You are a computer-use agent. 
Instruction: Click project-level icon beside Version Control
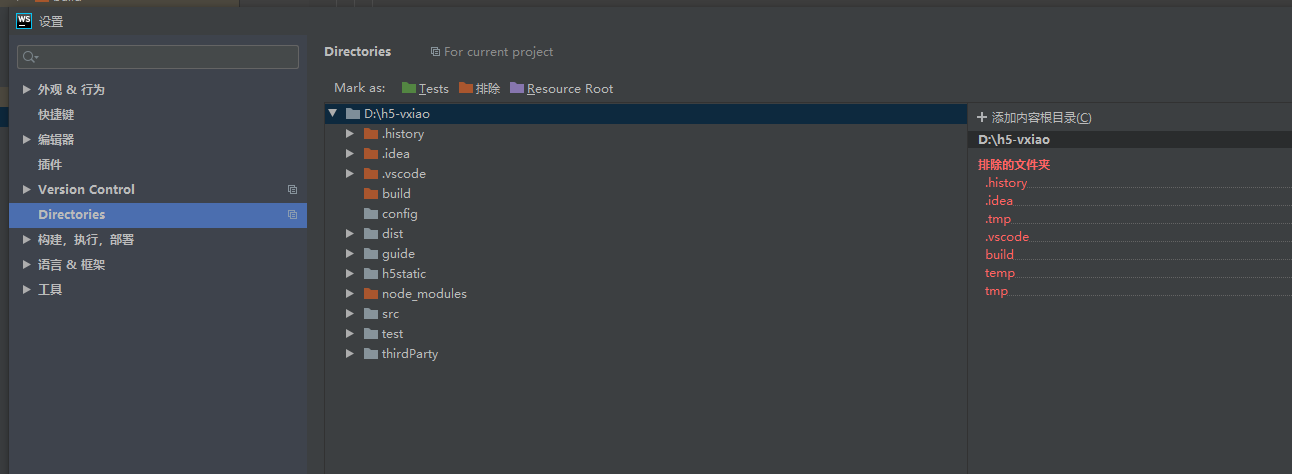(x=292, y=190)
